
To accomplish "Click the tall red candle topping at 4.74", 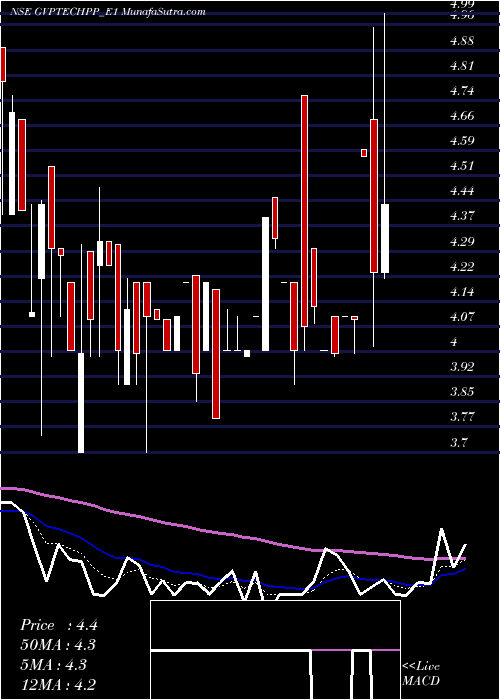I will coord(304,211).
